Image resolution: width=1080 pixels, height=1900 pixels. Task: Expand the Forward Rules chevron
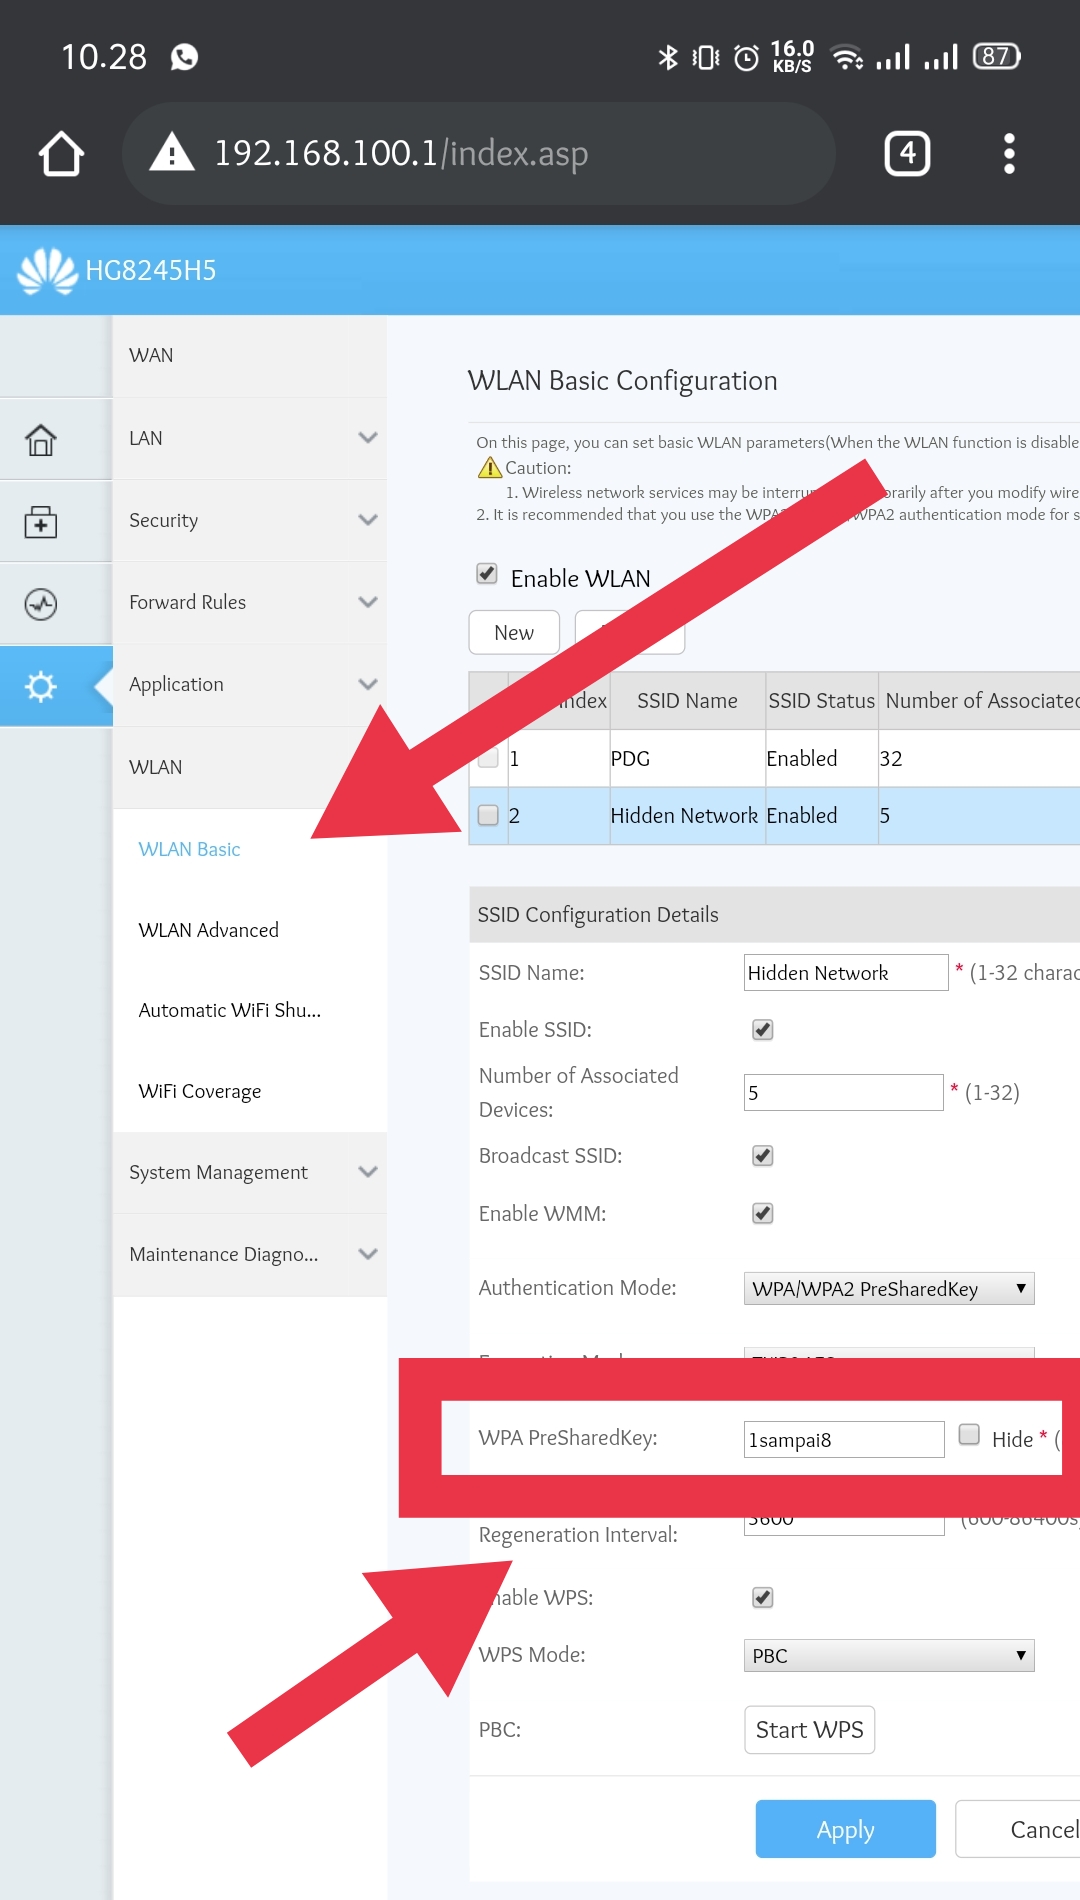pos(368,602)
